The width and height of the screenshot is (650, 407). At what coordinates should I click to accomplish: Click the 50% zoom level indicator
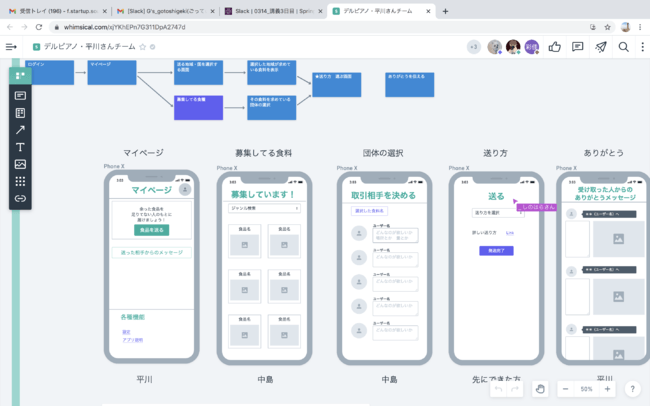point(586,389)
